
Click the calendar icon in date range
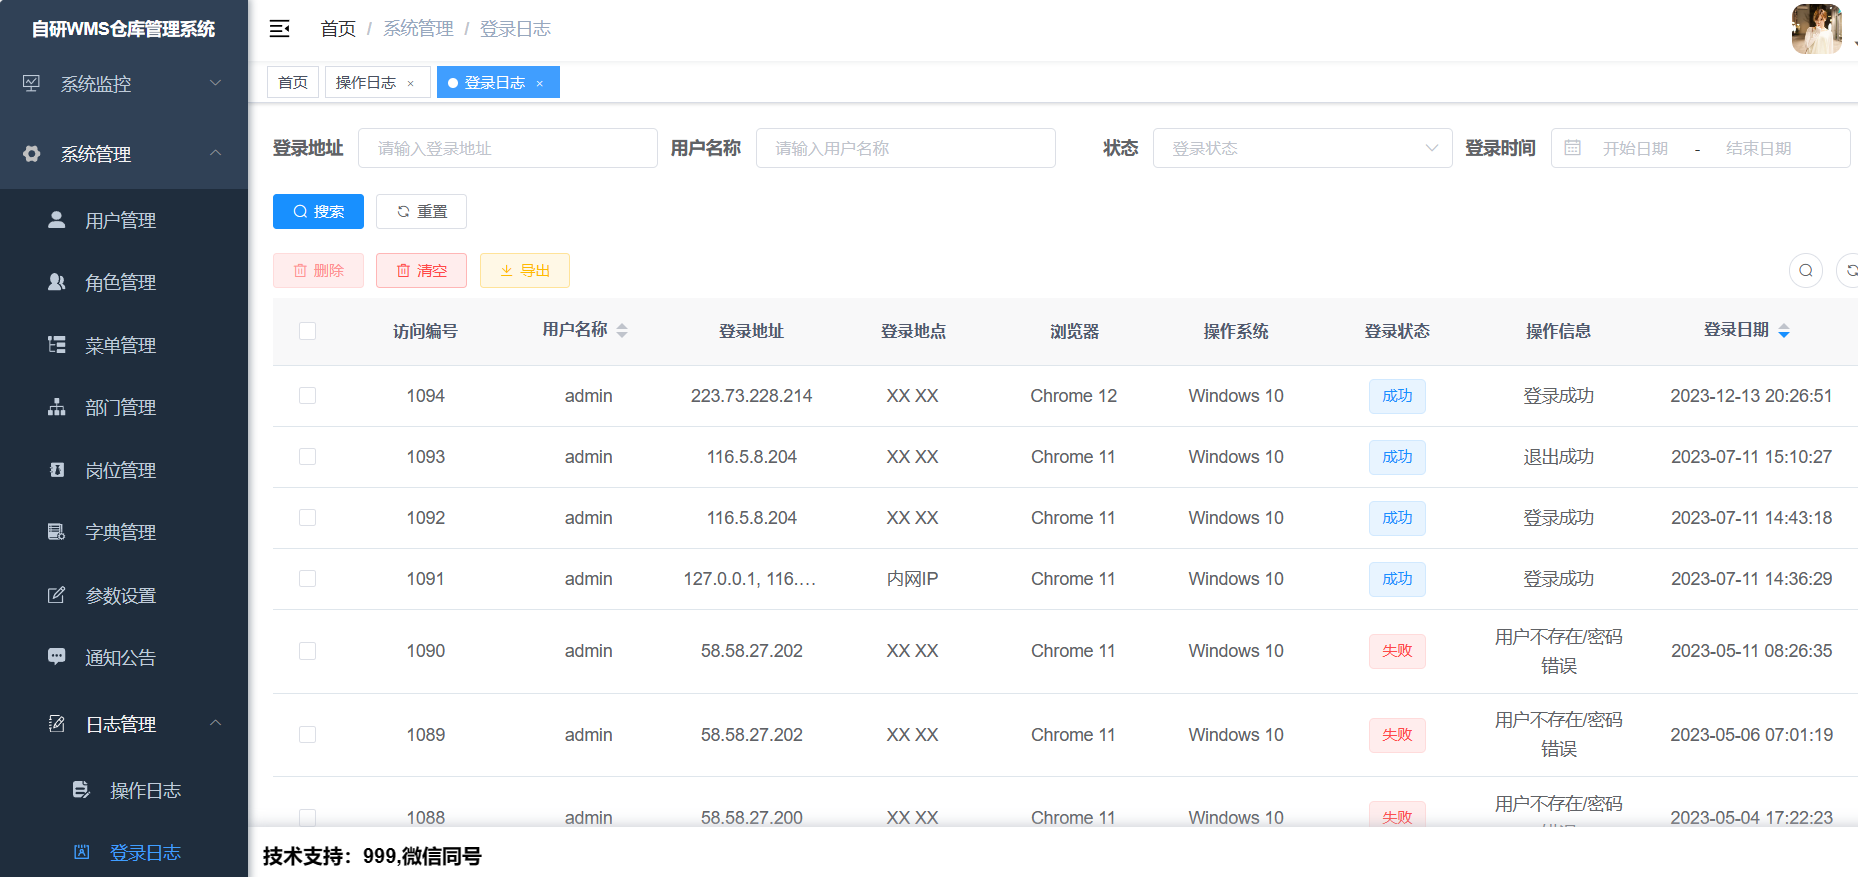tap(1572, 148)
